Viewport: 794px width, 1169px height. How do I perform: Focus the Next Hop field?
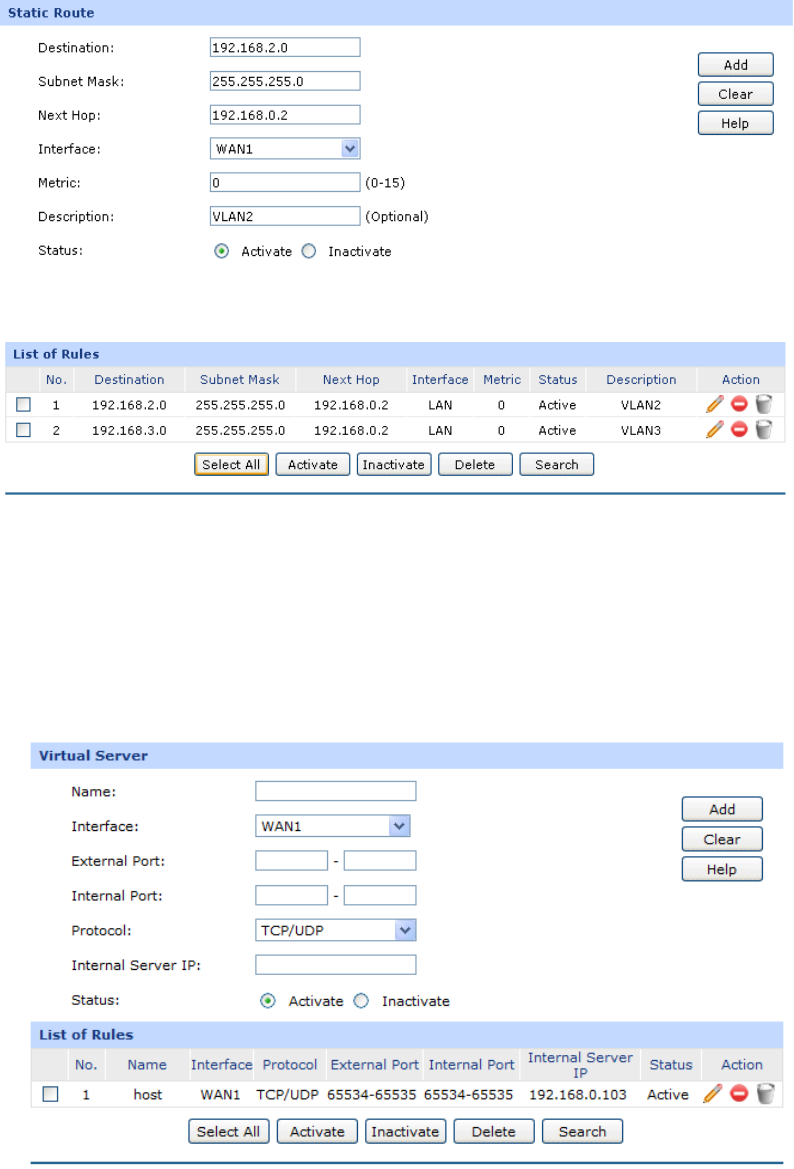tap(285, 115)
